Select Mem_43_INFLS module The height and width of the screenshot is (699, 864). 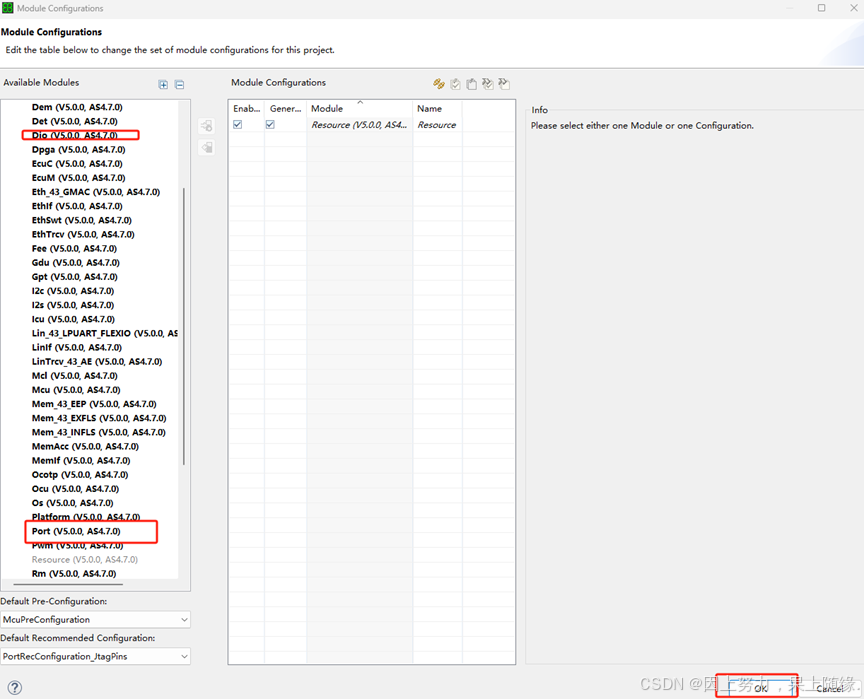[x=99, y=432]
